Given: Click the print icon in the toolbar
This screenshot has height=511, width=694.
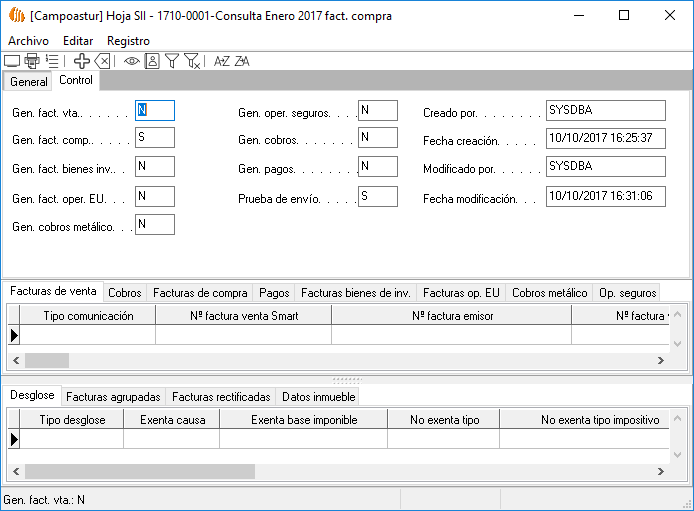Looking at the screenshot, I should (32, 61).
